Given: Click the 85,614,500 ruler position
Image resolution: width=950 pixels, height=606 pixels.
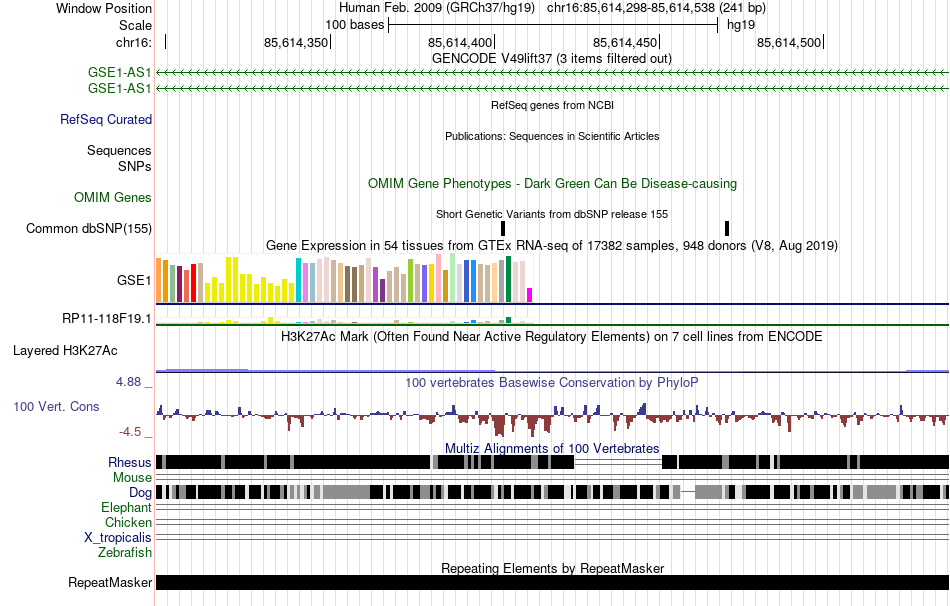Looking at the screenshot, I should point(789,42).
